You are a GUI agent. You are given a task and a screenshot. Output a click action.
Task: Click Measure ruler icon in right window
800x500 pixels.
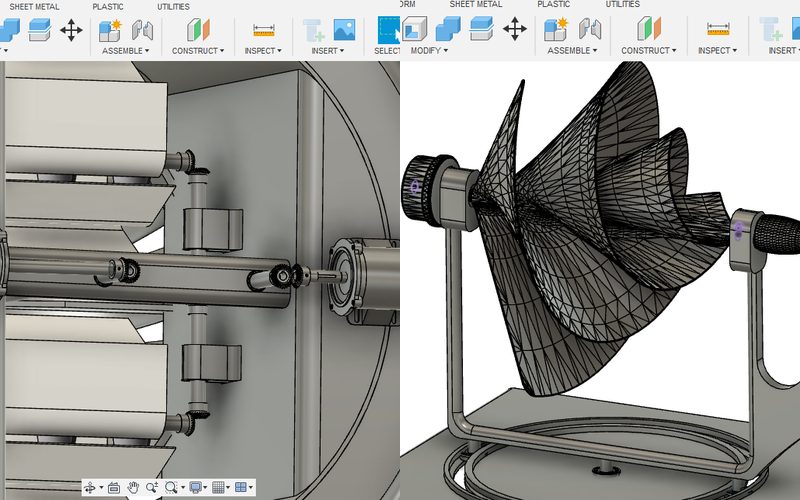(717, 30)
